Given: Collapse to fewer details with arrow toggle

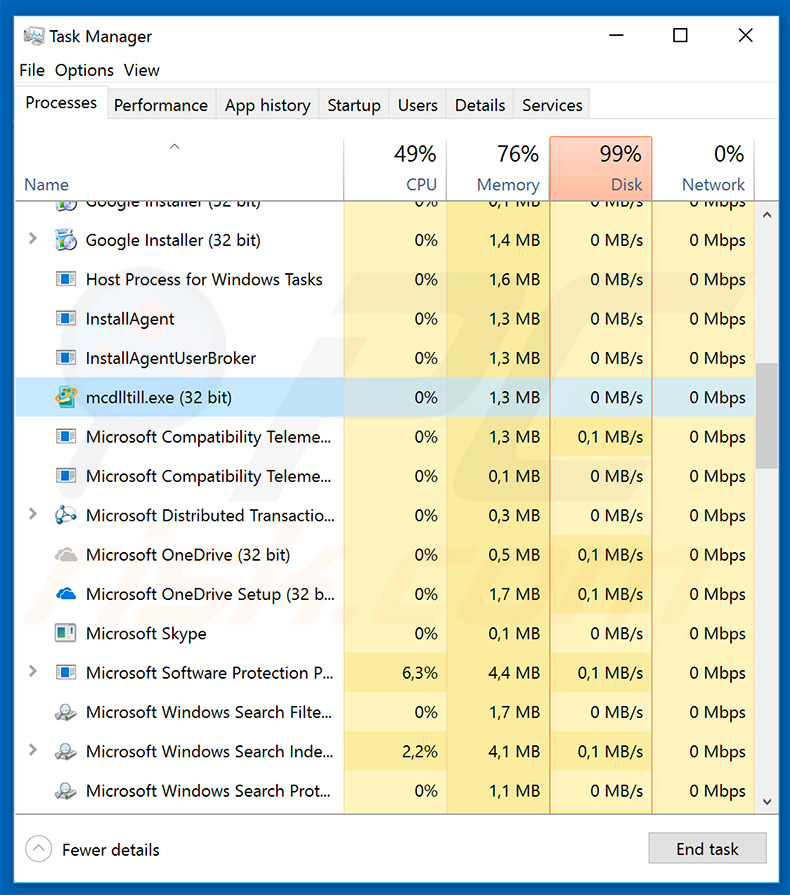Looking at the screenshot, I should 38,849.
